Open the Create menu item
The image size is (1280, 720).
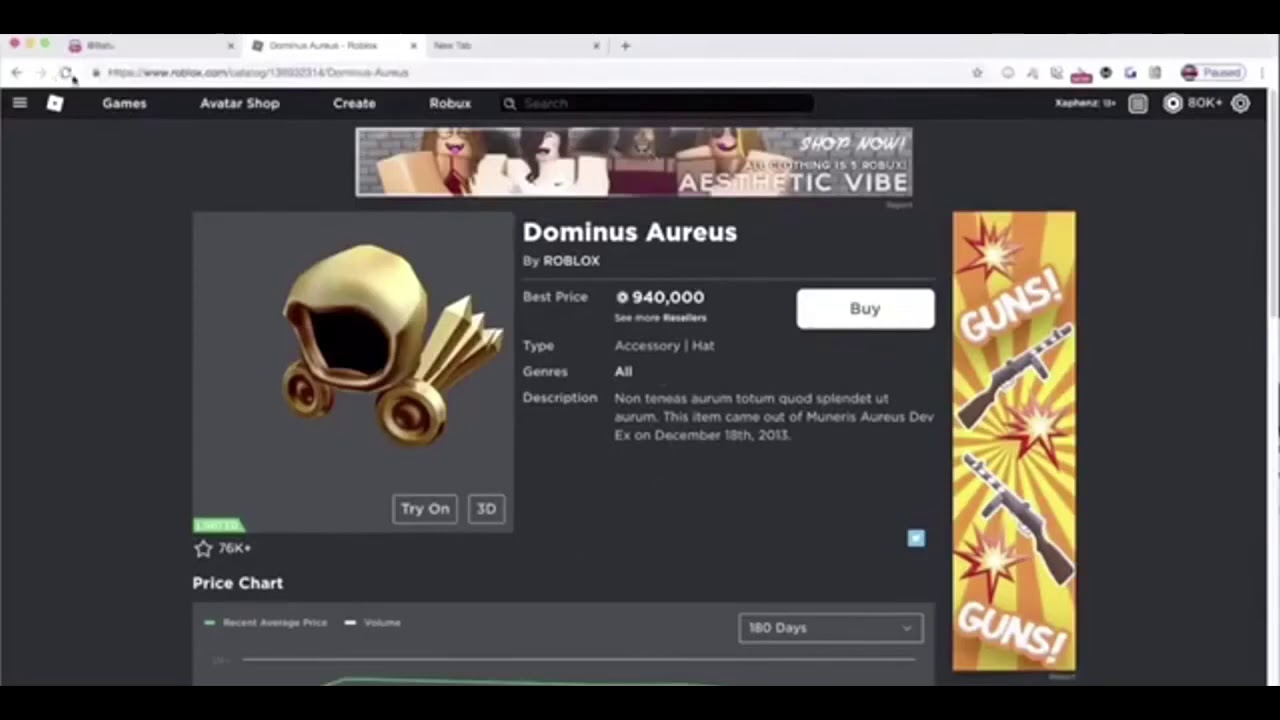354,103
